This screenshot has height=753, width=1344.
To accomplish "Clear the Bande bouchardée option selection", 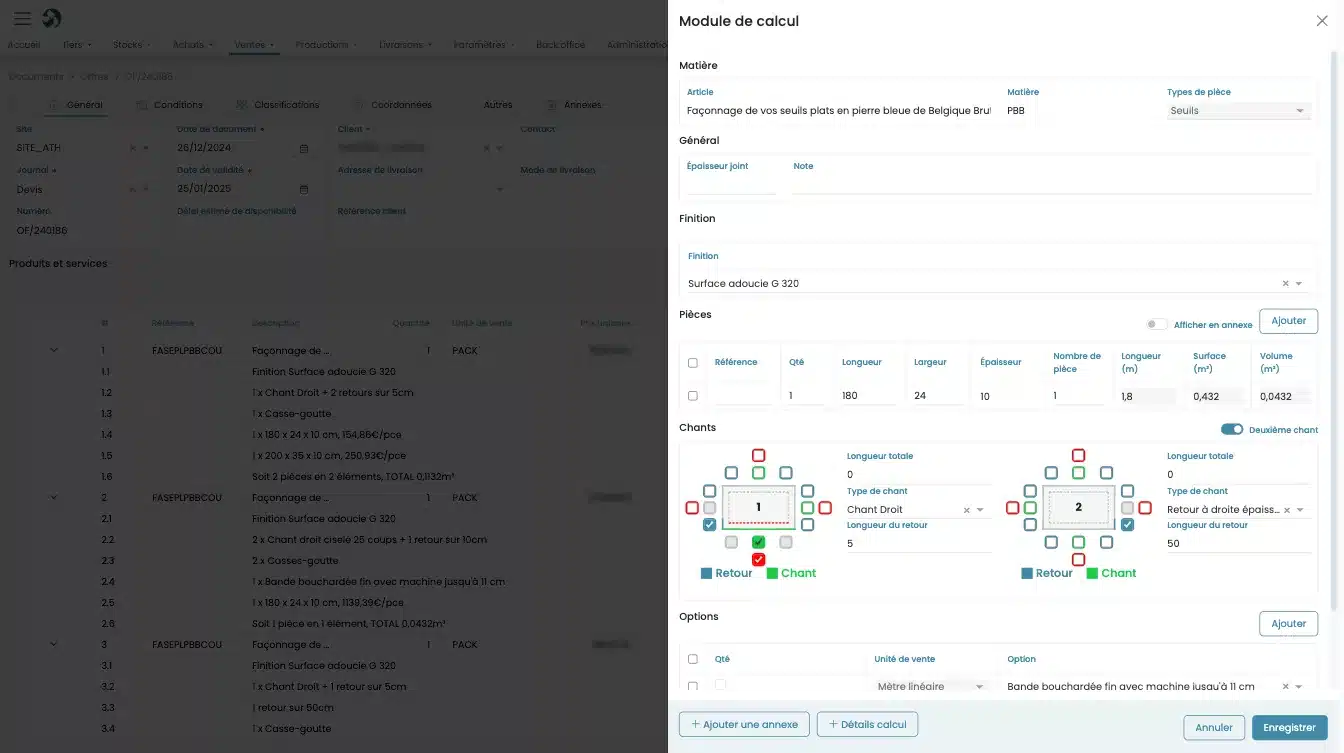I will [x=1285, y=687].
